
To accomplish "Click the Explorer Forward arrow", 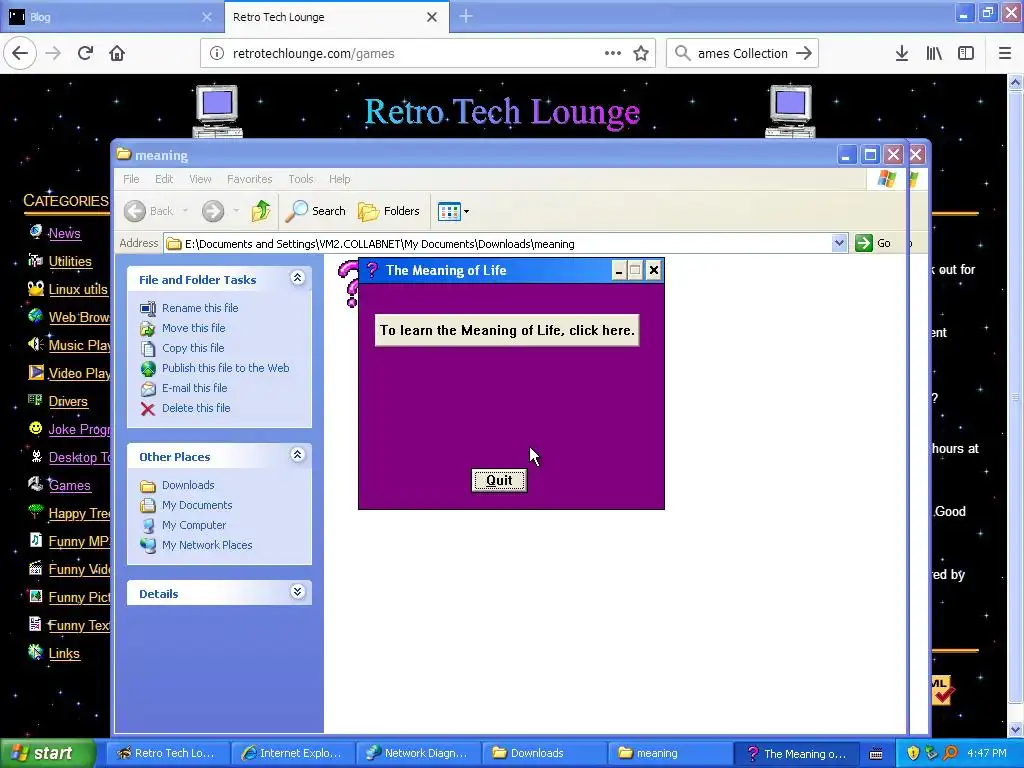I will (x=212, y=211).
